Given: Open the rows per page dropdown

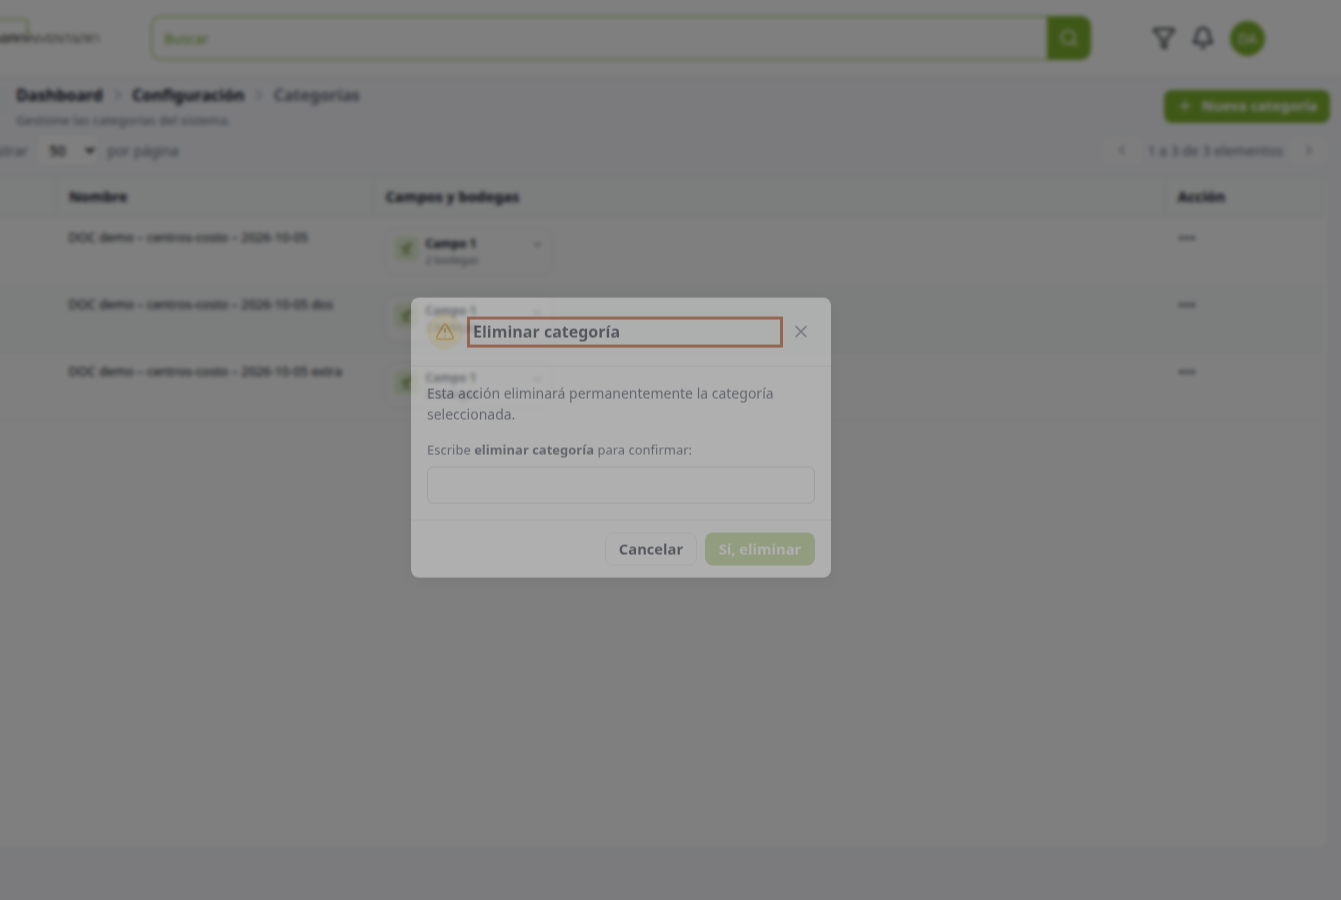Looking at the screenshot, I should point(71,151).
